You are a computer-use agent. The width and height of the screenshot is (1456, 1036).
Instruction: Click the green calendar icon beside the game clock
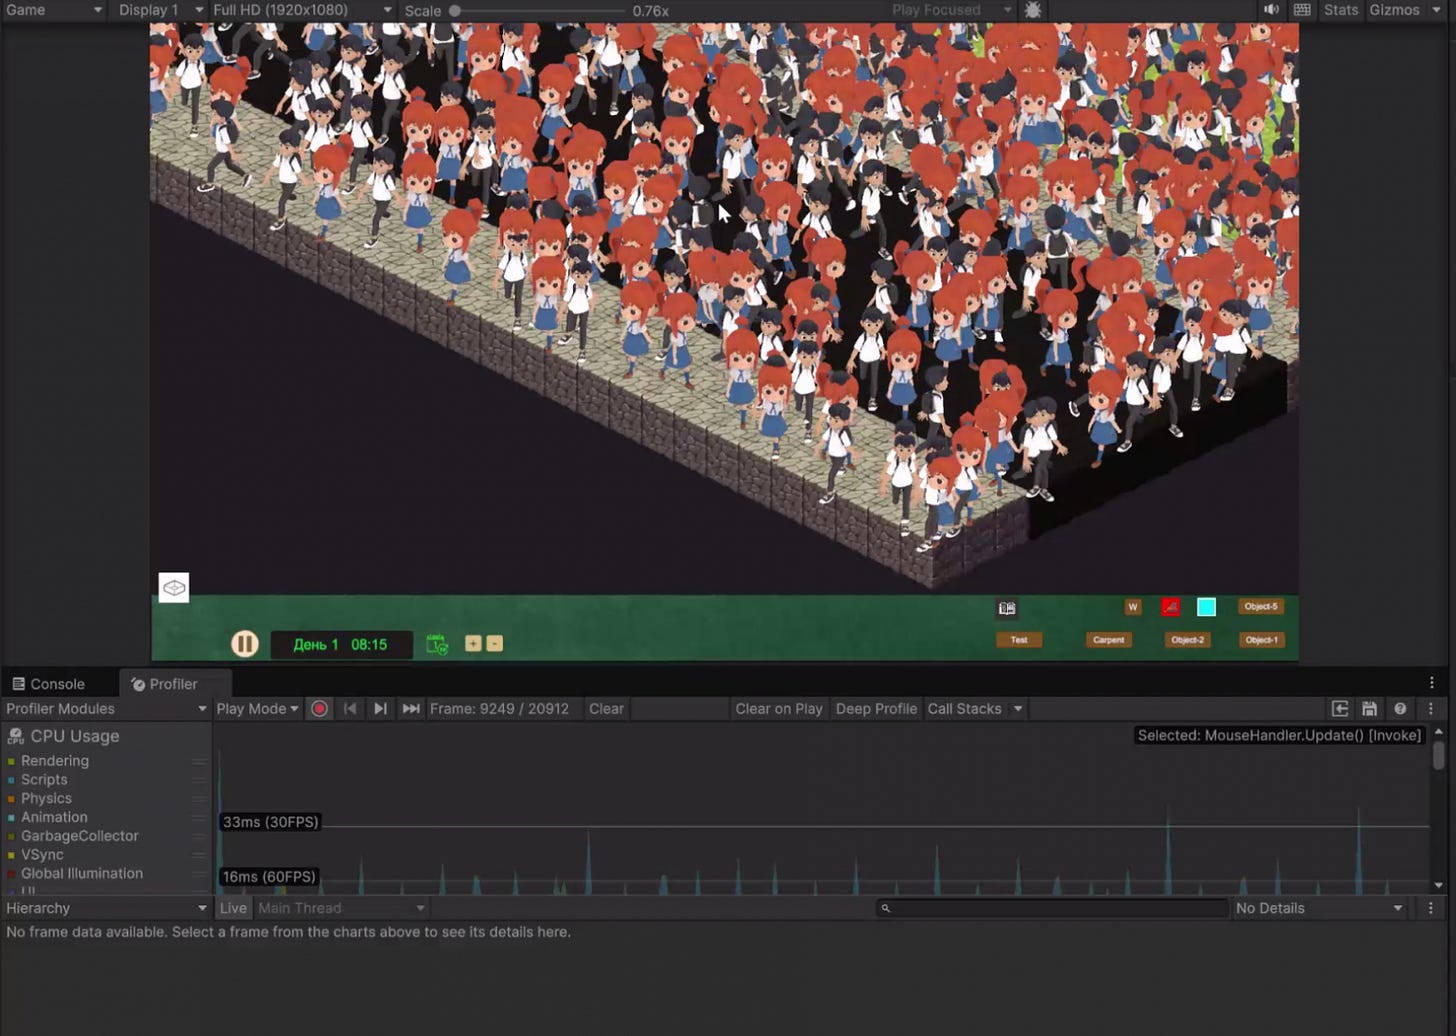[437, 644]
